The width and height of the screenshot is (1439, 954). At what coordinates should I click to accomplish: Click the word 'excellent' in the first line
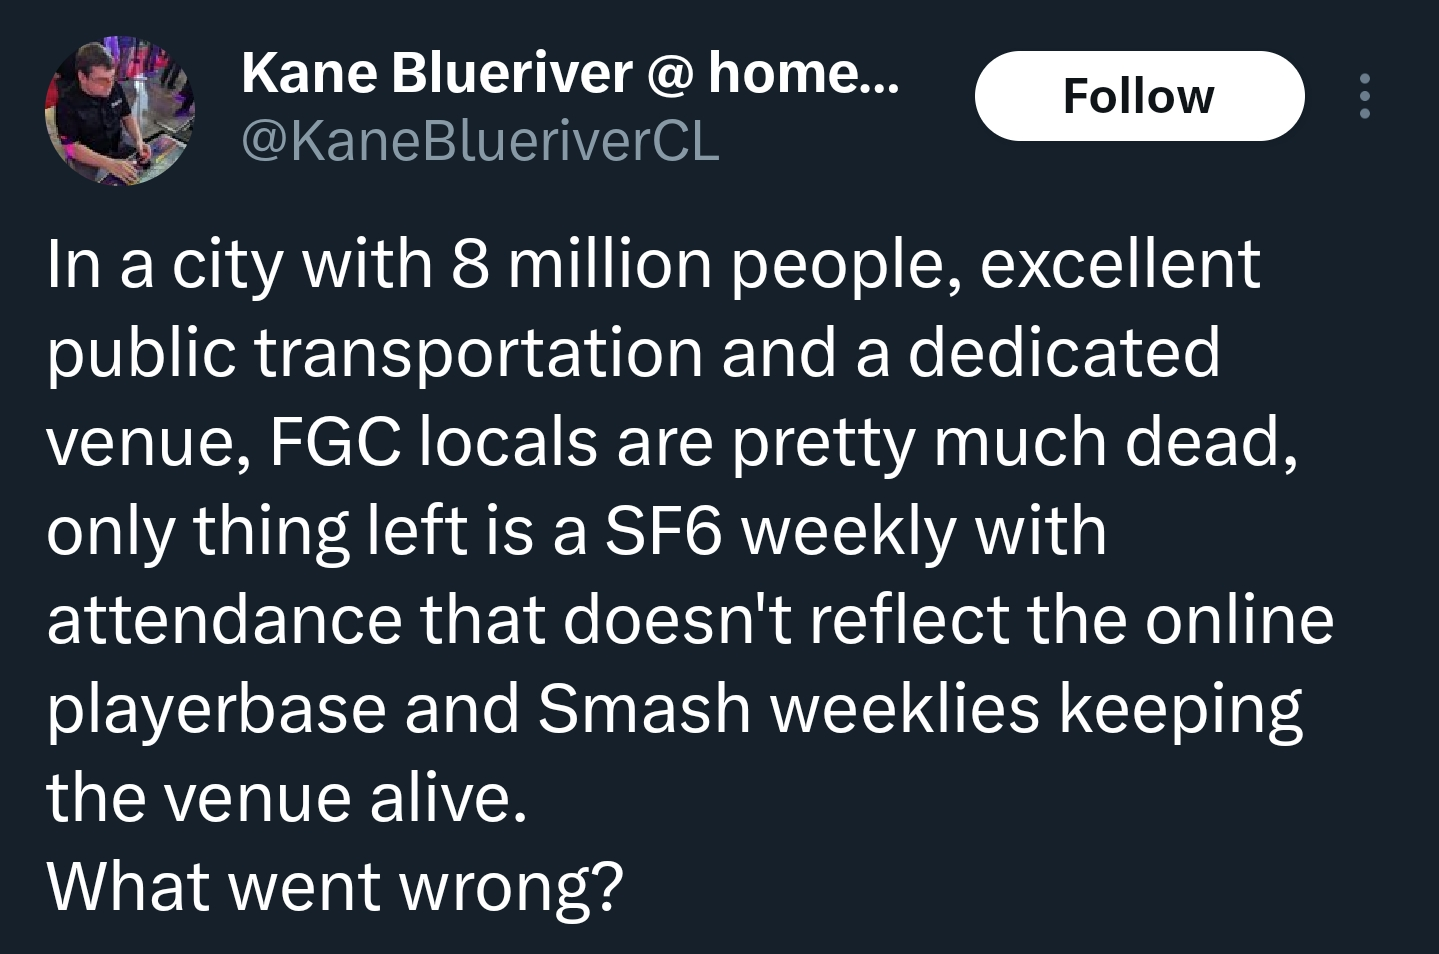[x=1119, y=264]
